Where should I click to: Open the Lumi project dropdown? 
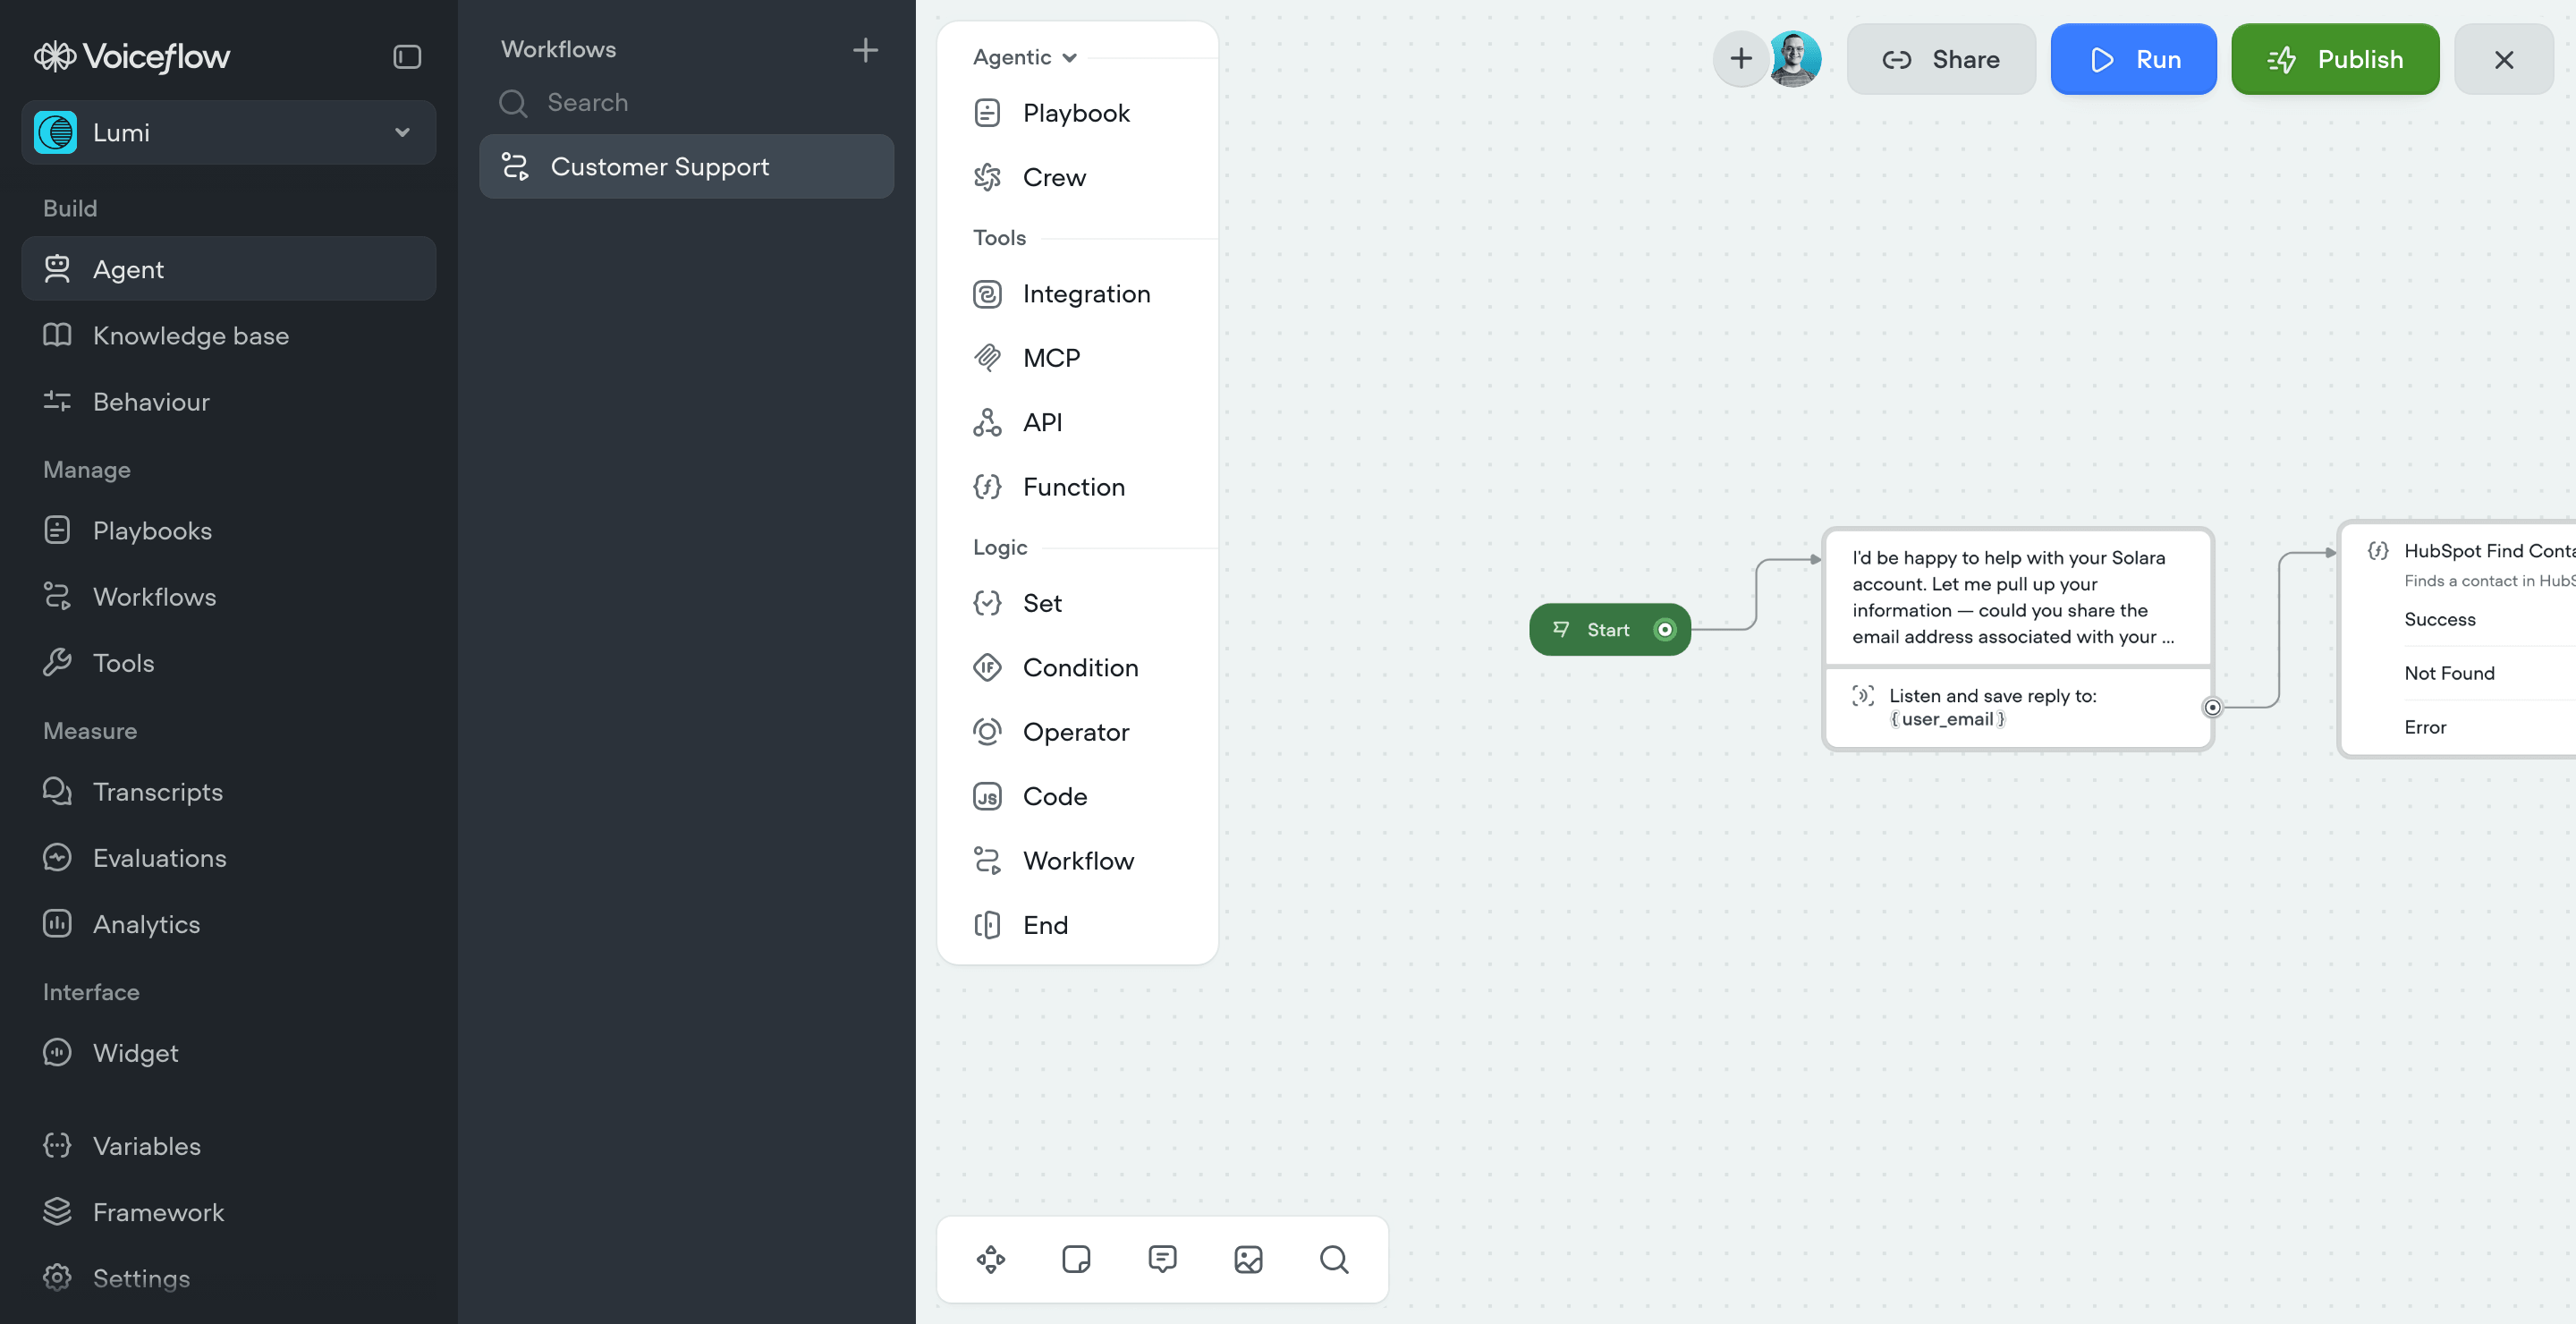(228, 132)
